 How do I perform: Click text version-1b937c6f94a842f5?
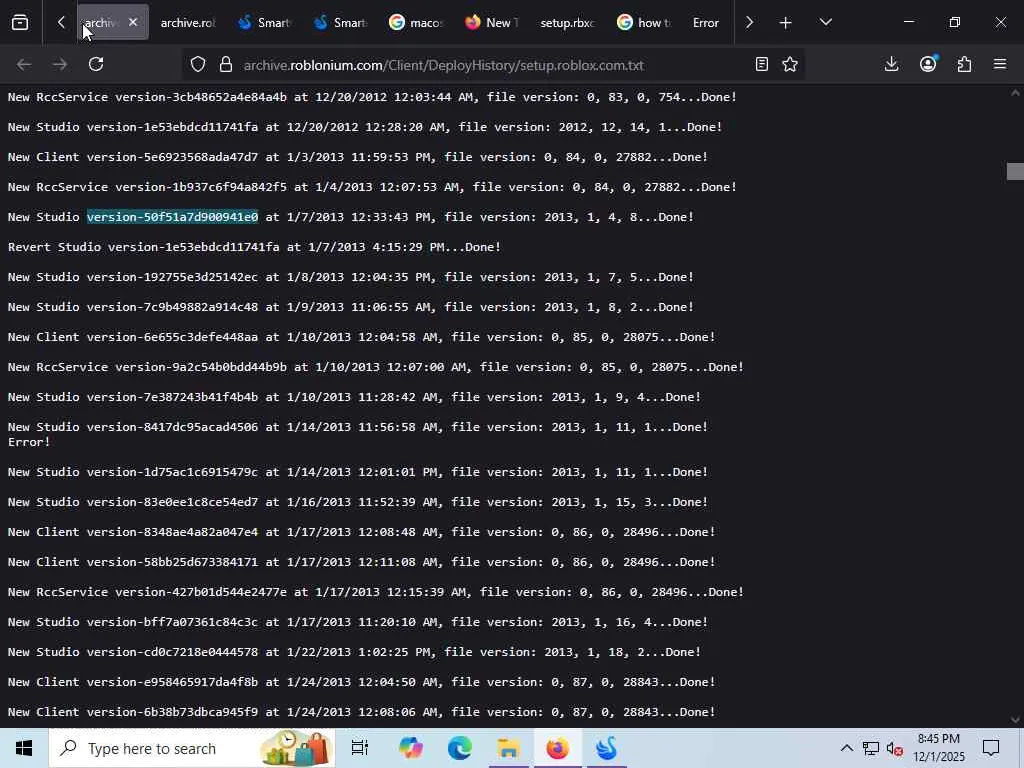click(200, 187)
